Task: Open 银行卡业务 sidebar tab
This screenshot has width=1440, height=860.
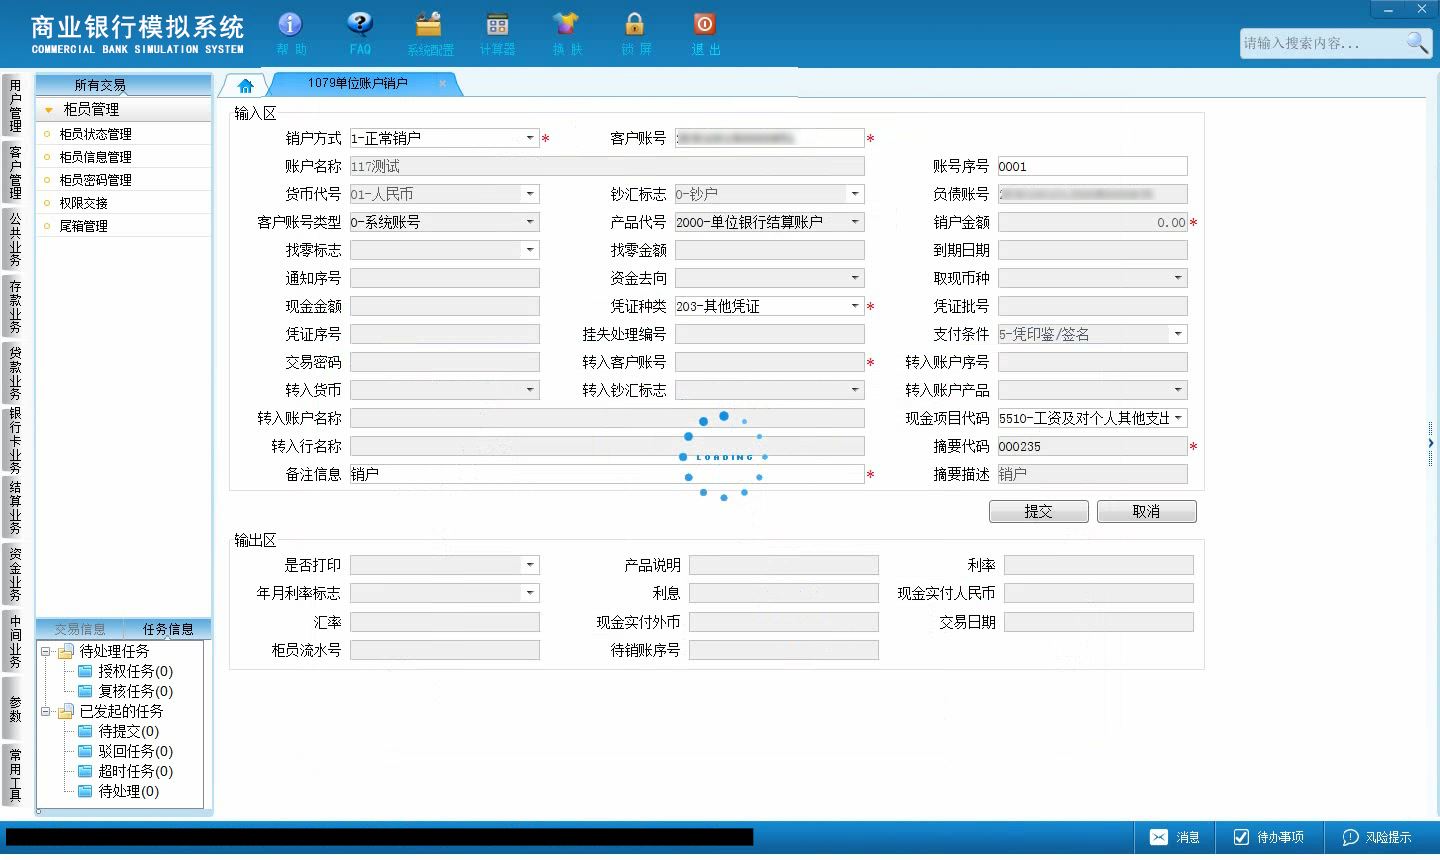Action: 14,440
